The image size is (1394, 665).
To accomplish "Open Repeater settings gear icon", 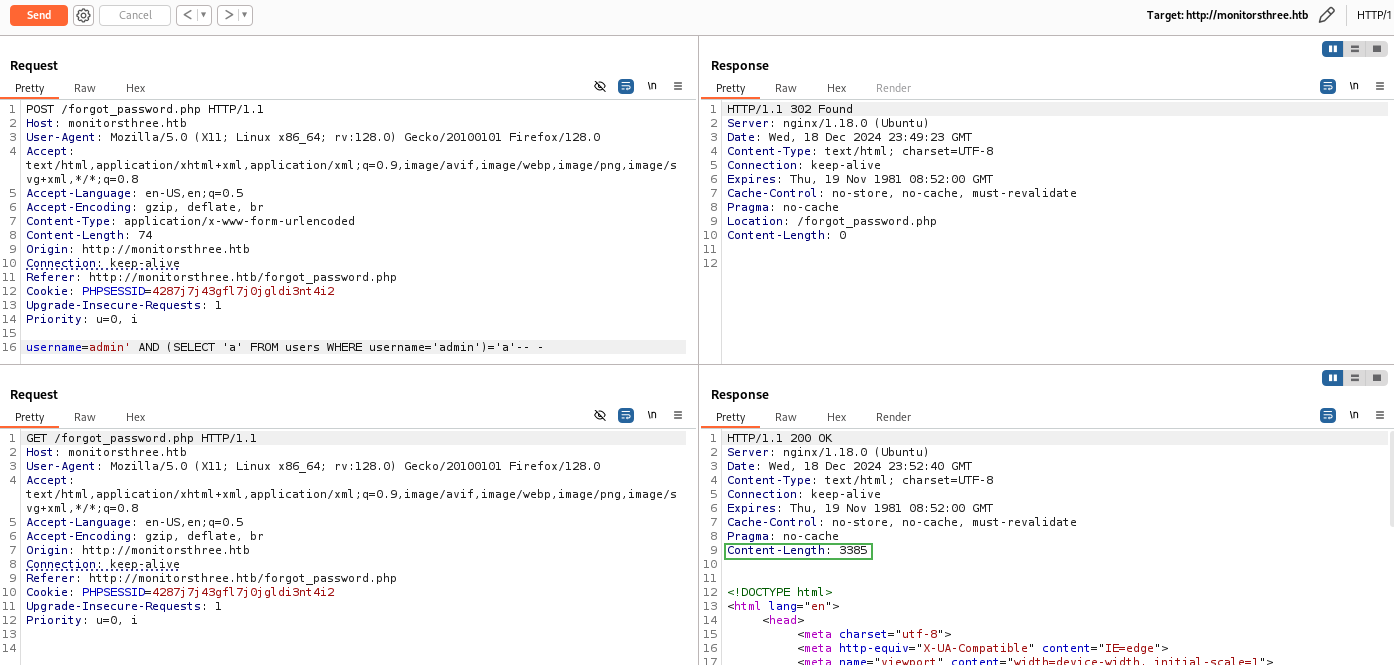I will pyautogui.click(x=83, y=15).
